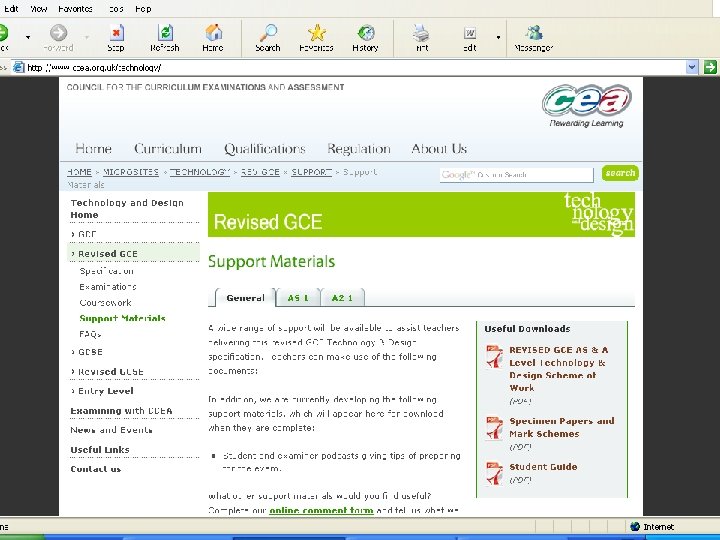Open Technology and Design Home link
720x540 pixels.
[x=127, y=208]
